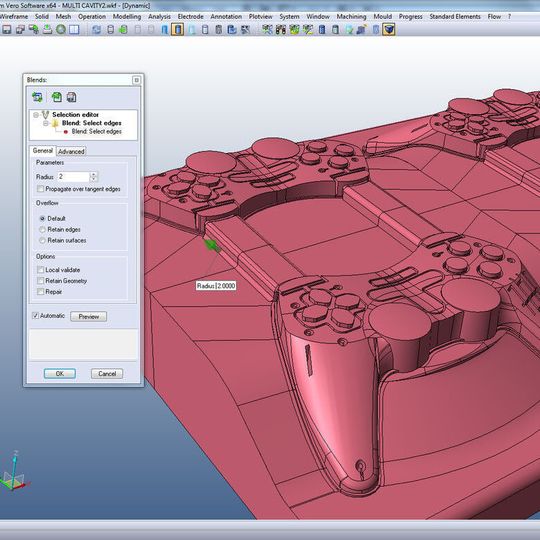The width and height of the screenshot is (540, 540).
Task: Click the green radius arrow handle on model
Action: tap(212, 245)
